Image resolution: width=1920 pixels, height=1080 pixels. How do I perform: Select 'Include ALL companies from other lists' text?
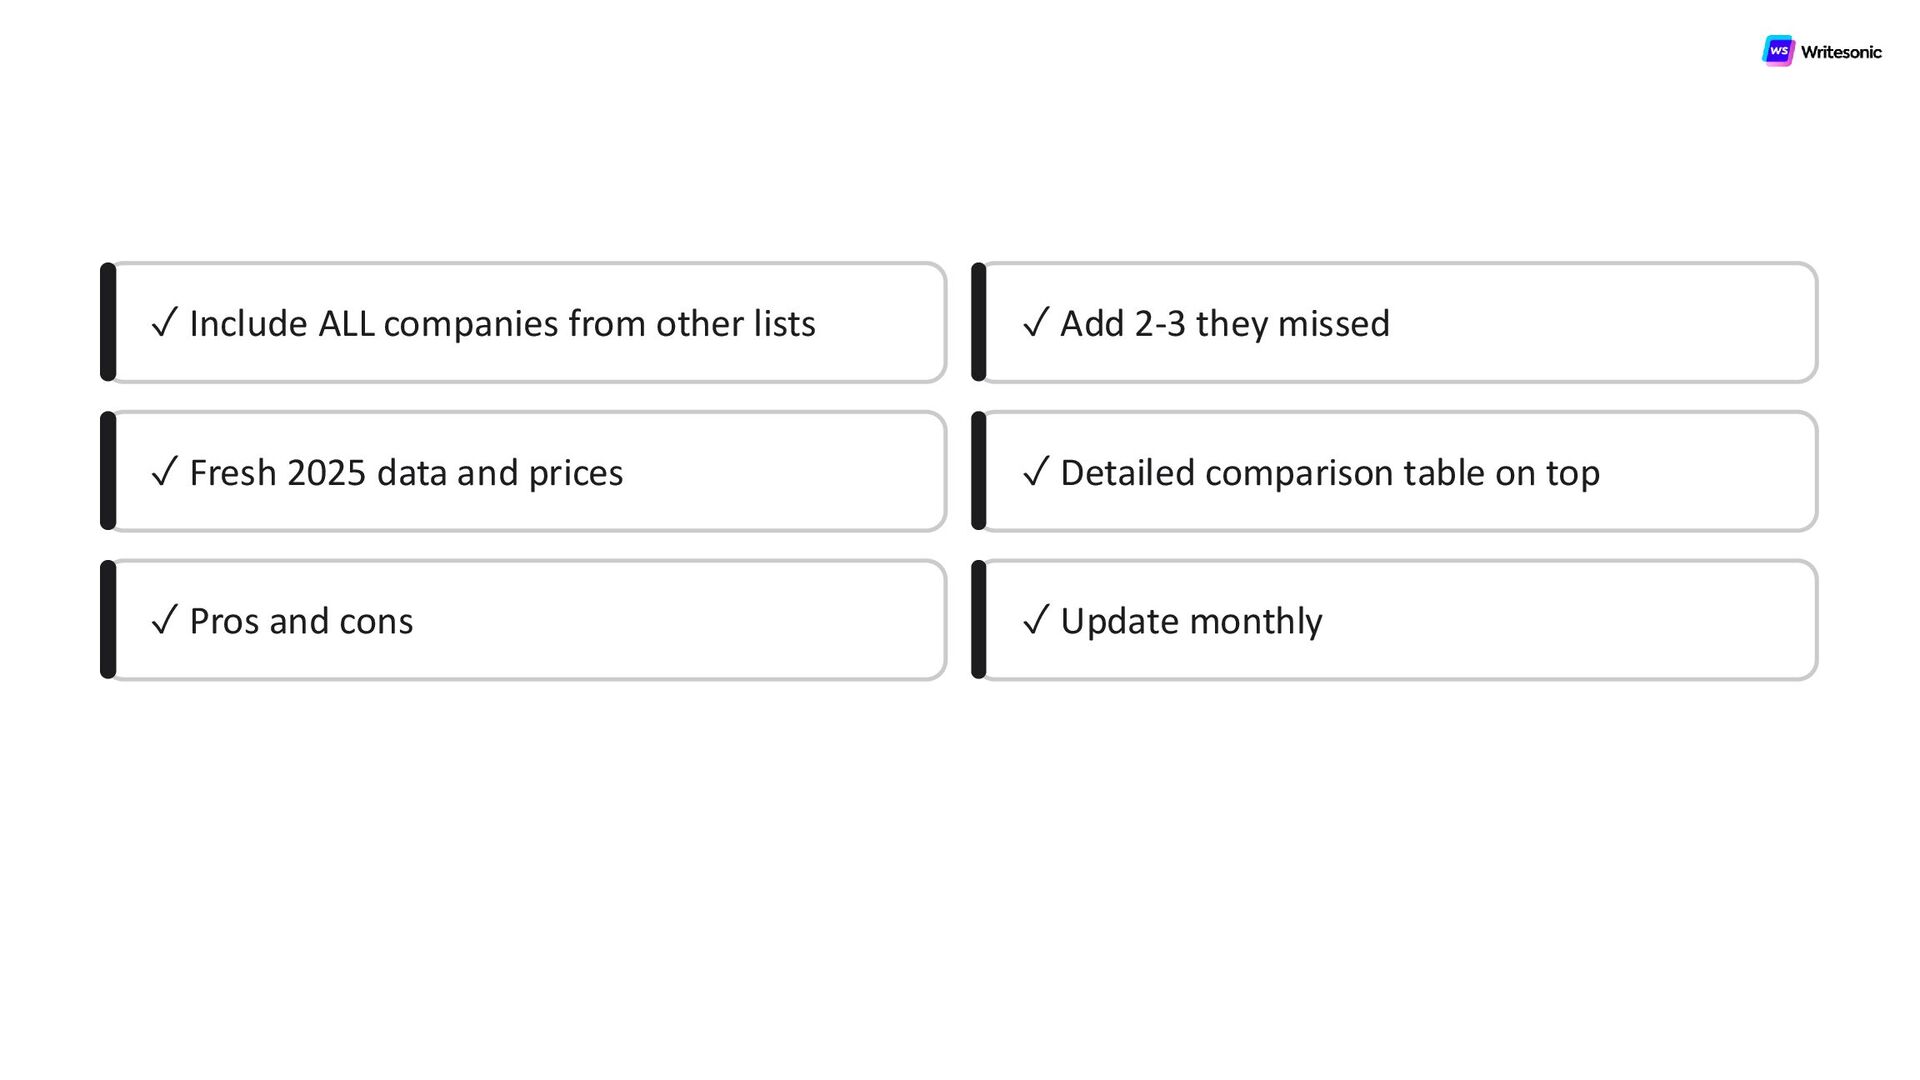[x=502, y=324]
